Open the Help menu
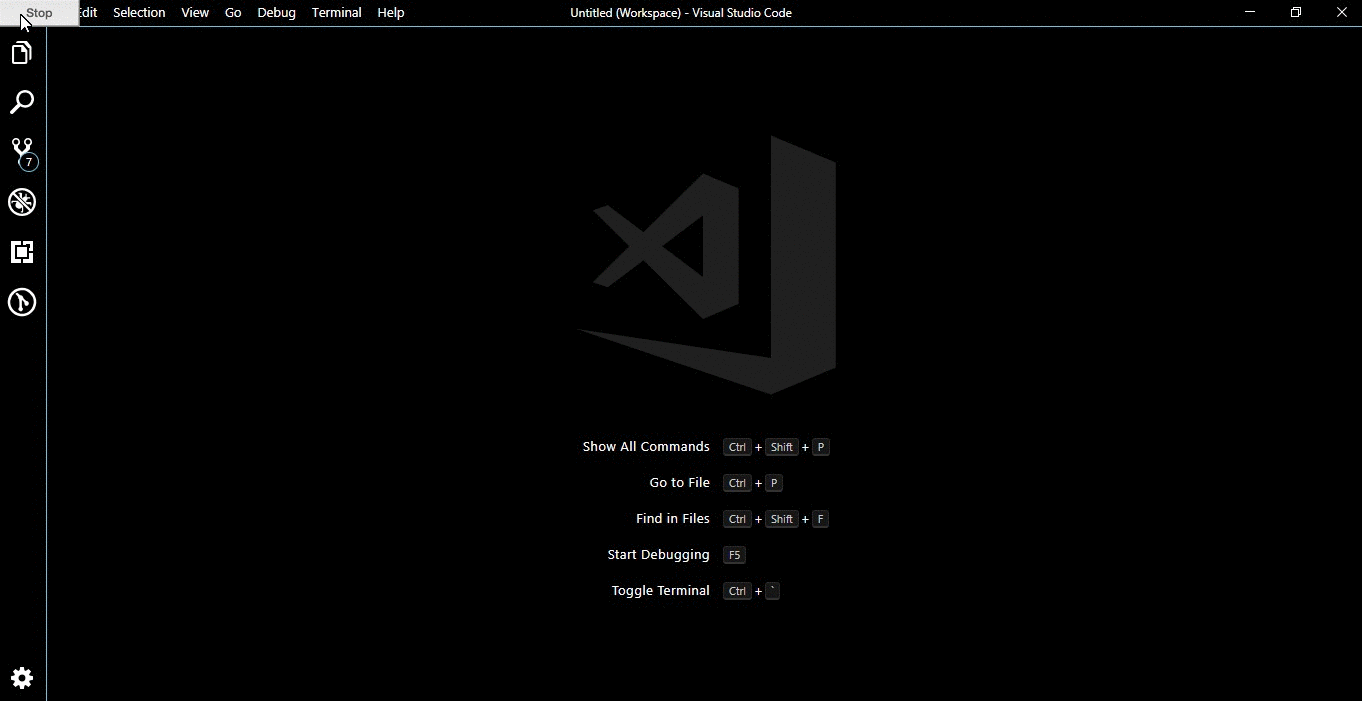 390,13
